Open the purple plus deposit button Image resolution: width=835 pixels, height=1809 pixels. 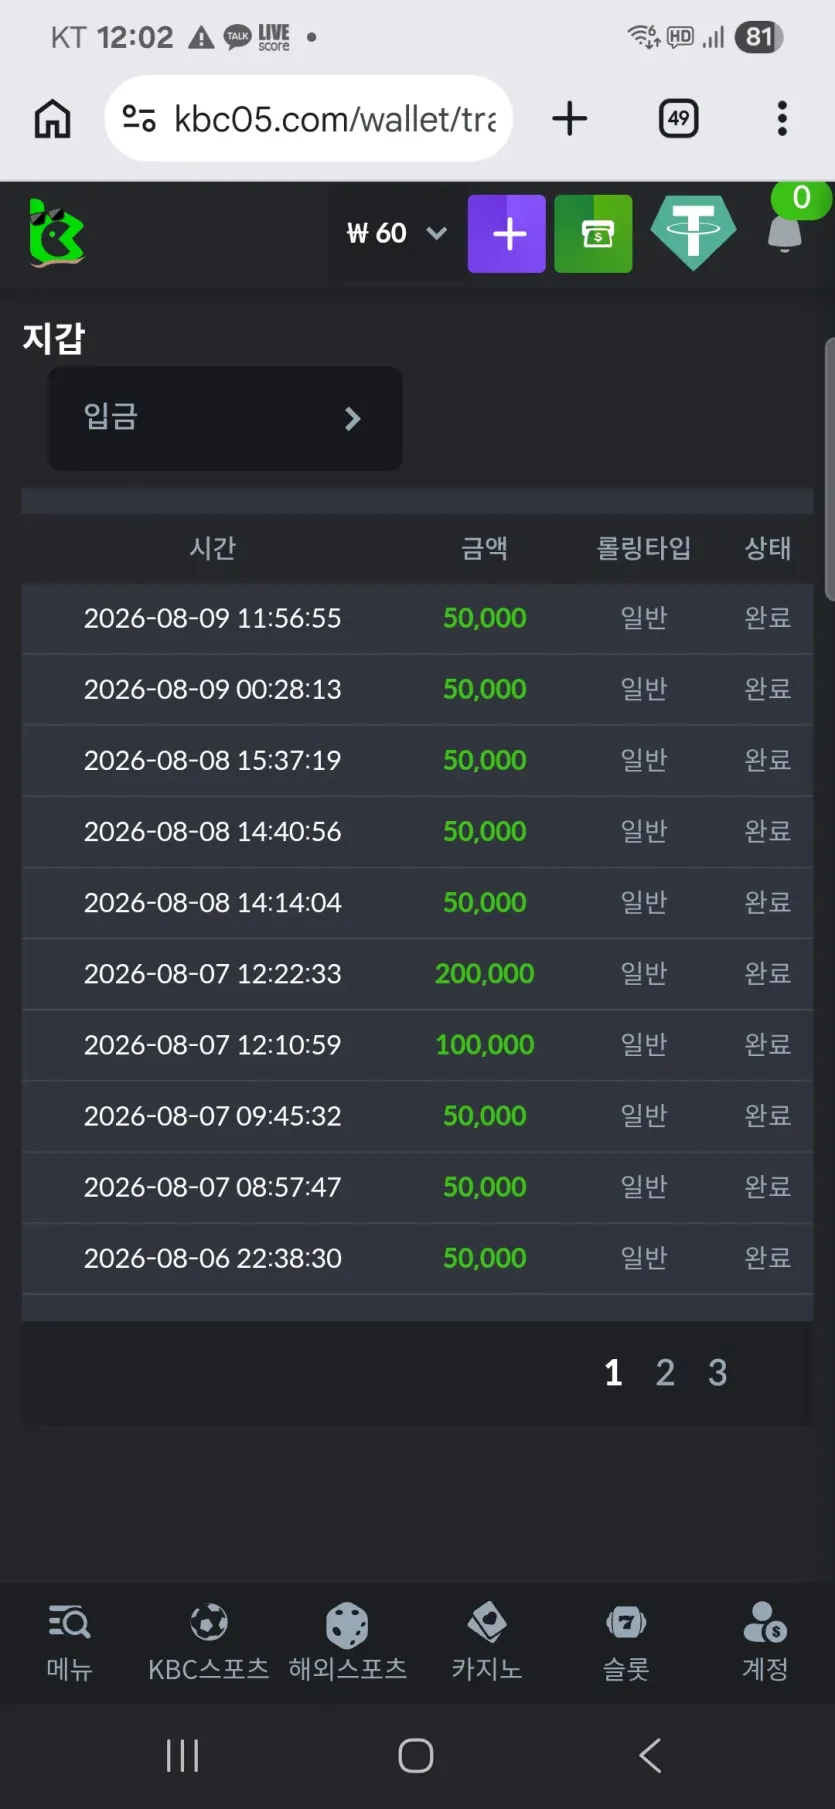[507, 234]
